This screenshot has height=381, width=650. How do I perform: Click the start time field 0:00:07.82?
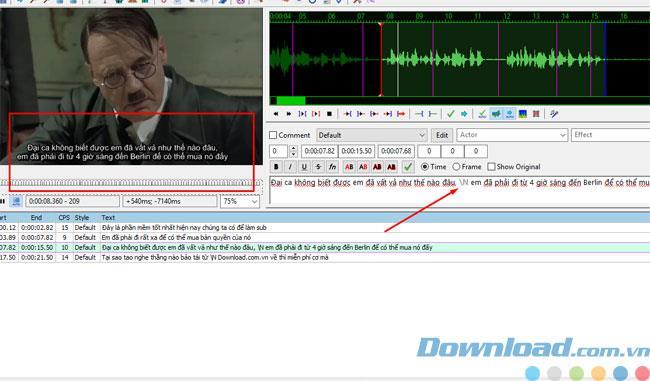click(319, 151)
